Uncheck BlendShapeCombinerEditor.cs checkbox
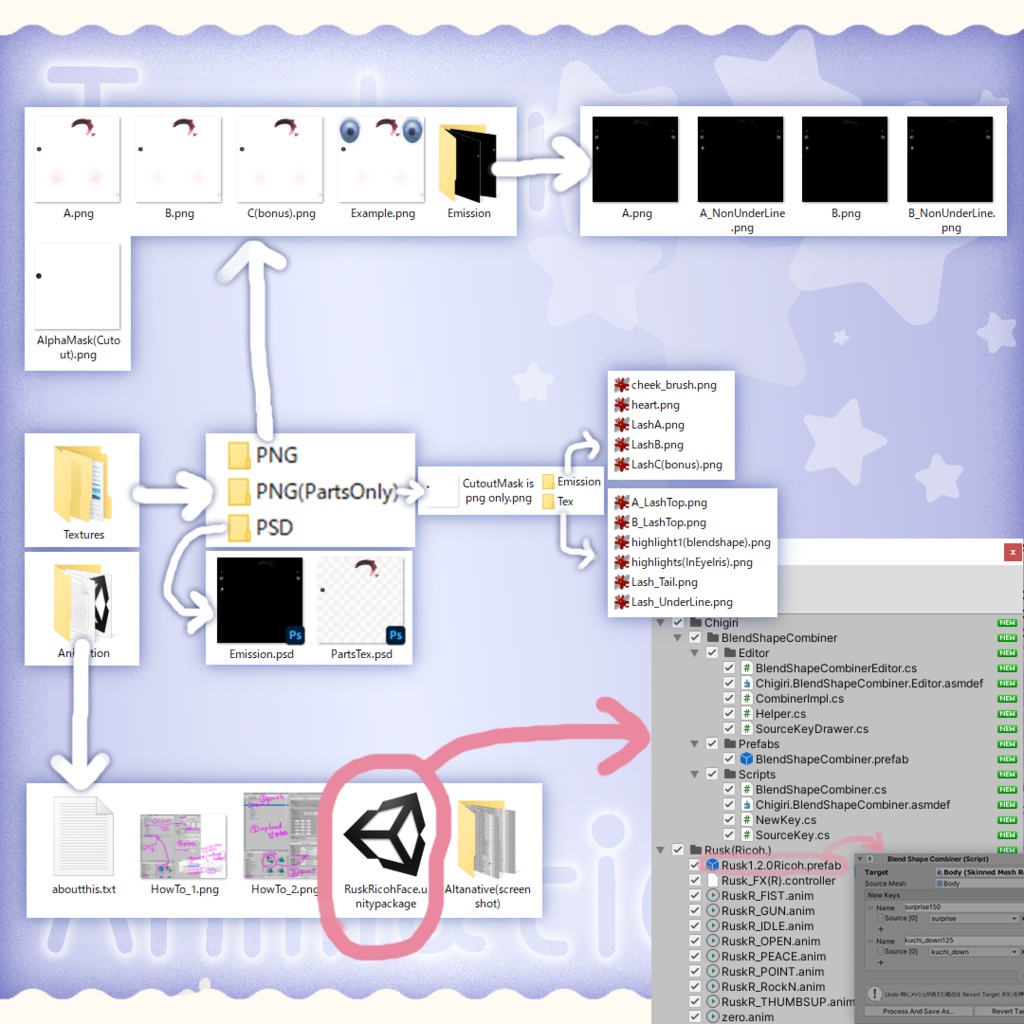Screen dimensions: 1024x1024 (x=729, y=668)
